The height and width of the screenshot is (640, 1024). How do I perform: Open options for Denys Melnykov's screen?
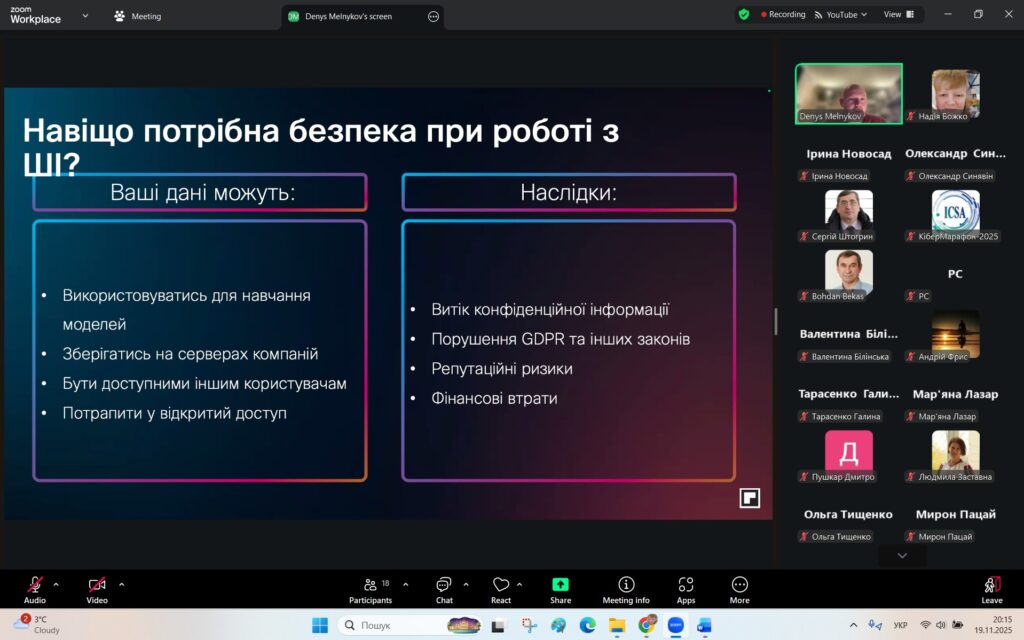pyautogui.click(x=433, y=16)
